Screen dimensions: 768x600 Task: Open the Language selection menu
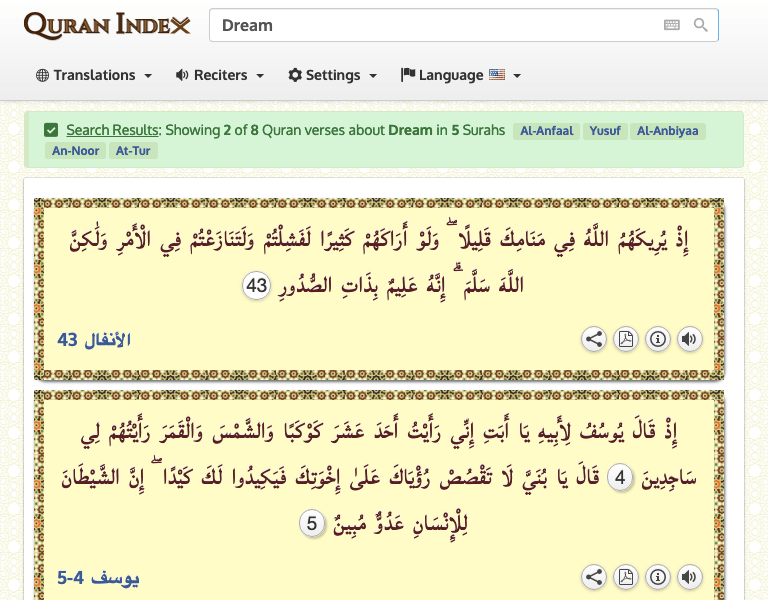pos(461,75)
